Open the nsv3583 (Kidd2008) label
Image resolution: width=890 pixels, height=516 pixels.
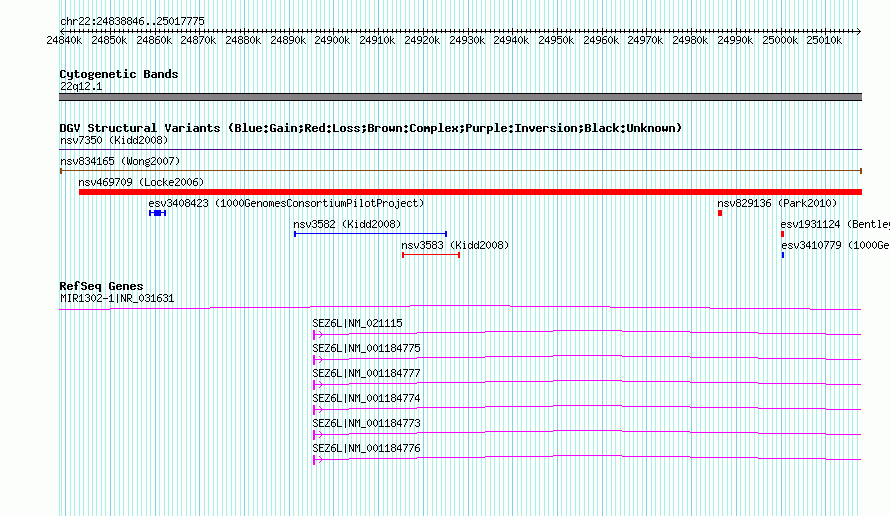point(455,245)
